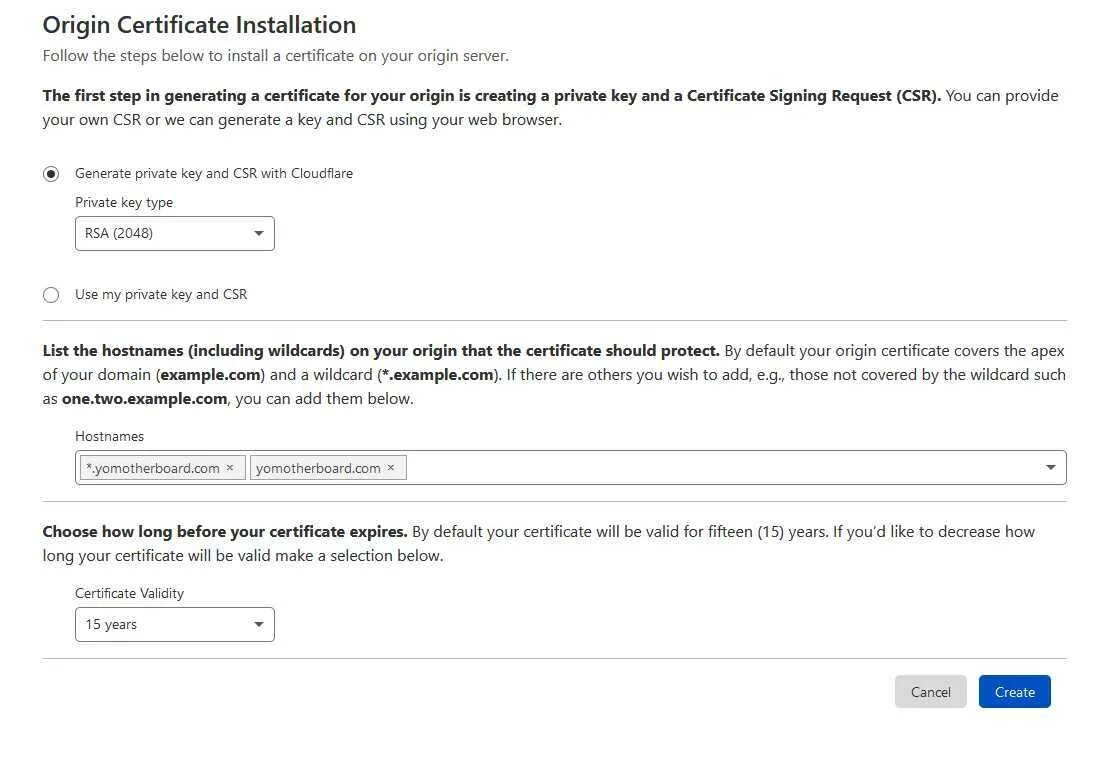Click the Certificate Validity label
The image size is (1111, 757).
(129, 593)
